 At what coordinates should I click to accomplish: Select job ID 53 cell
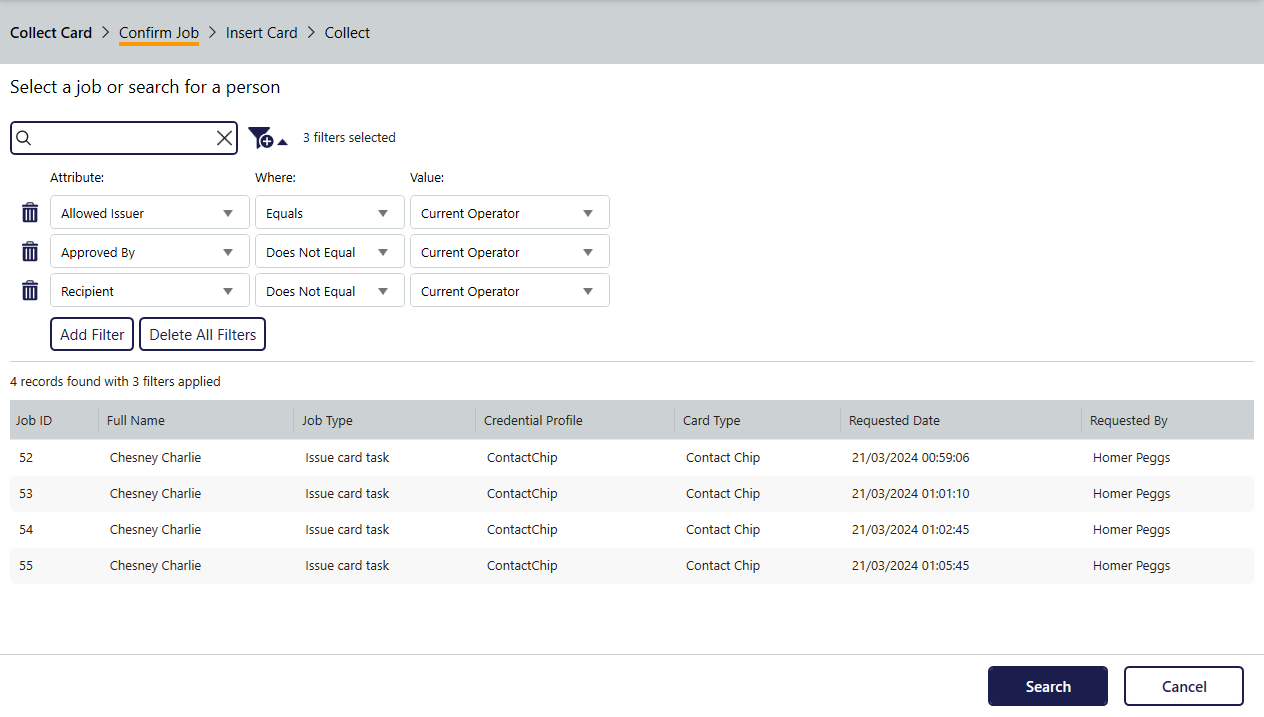26,493
